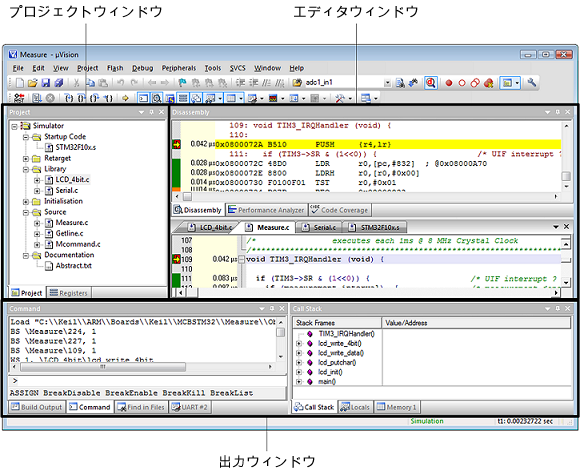
Task: Copy selection toolbar icon
Action: pos(90,83)
